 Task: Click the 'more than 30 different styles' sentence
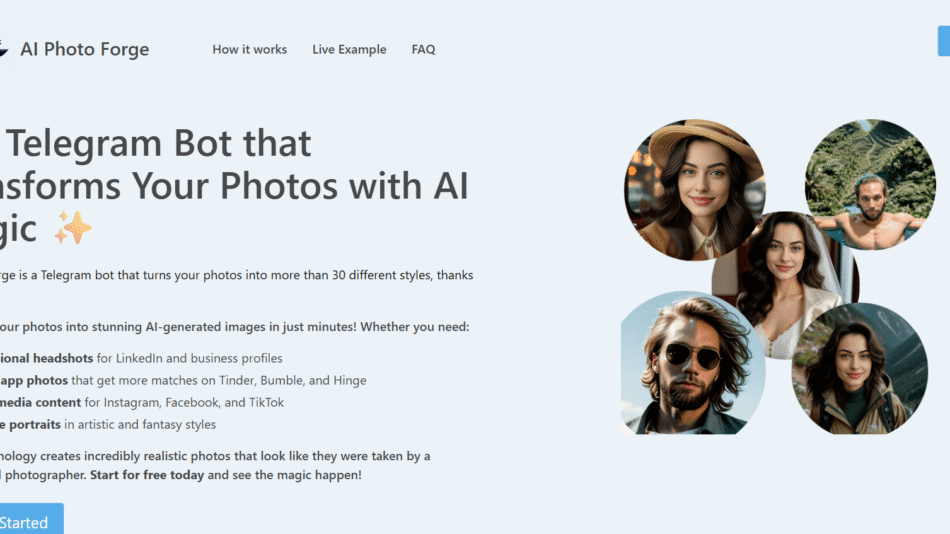[x=236, y=275]
